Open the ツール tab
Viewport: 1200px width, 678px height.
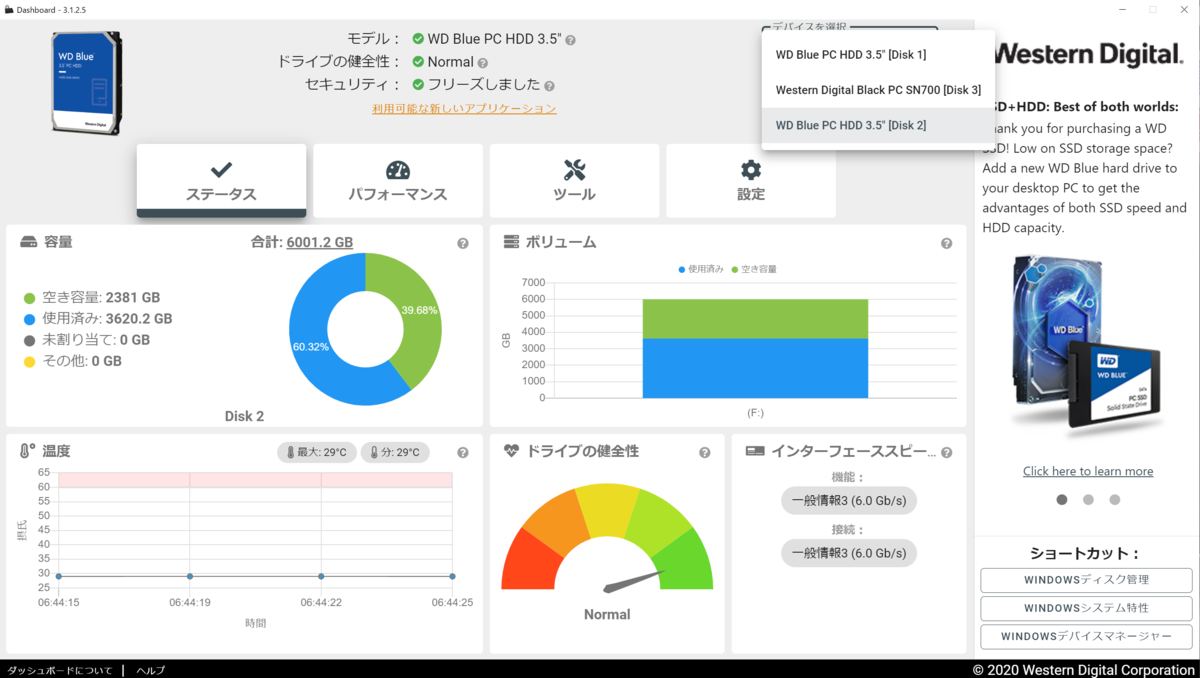tap(574, 181)
